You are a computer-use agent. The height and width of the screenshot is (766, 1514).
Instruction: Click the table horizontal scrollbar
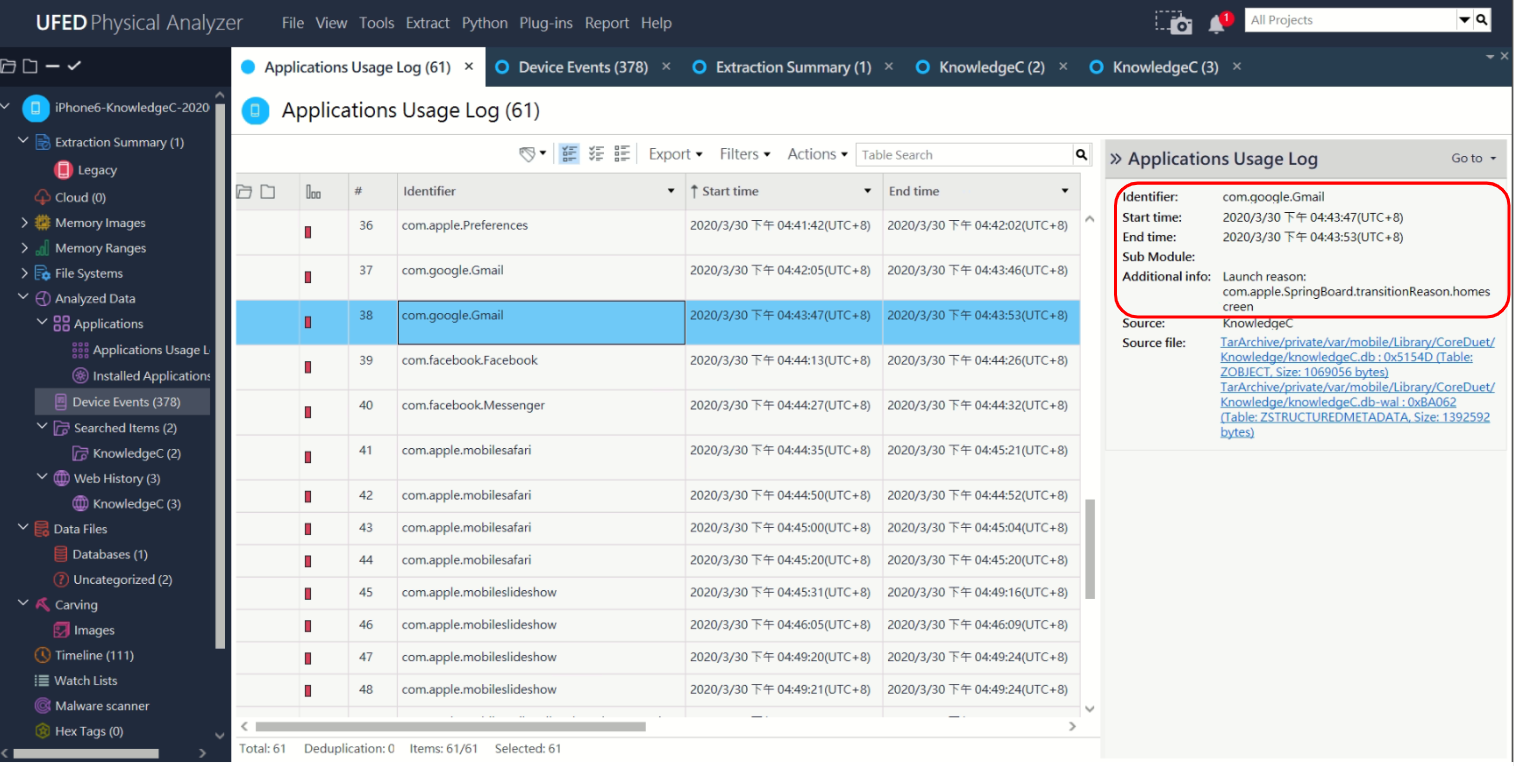click(x=450, y=727)
